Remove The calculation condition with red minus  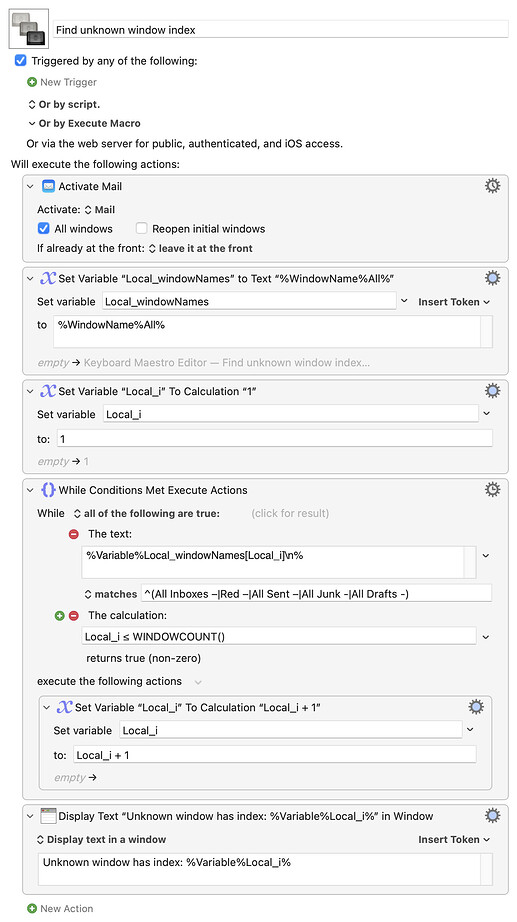[x=74, y=616]
